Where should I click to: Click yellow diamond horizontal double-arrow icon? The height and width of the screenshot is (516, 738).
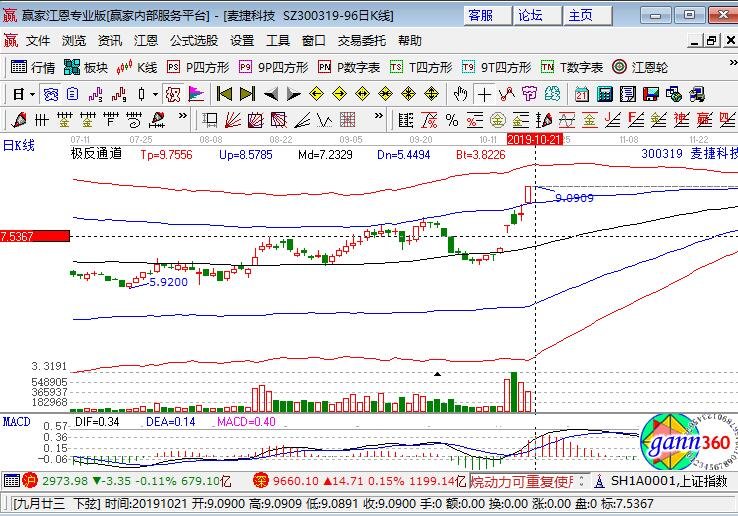pyautogui.click(x=362, y=95)
